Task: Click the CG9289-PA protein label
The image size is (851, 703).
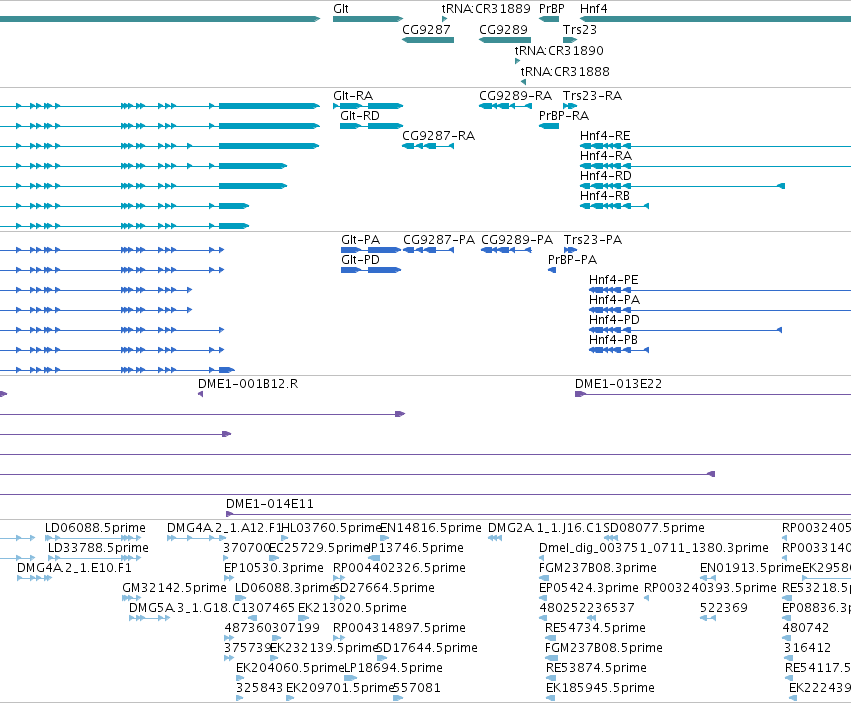Action: click(517, 240)
